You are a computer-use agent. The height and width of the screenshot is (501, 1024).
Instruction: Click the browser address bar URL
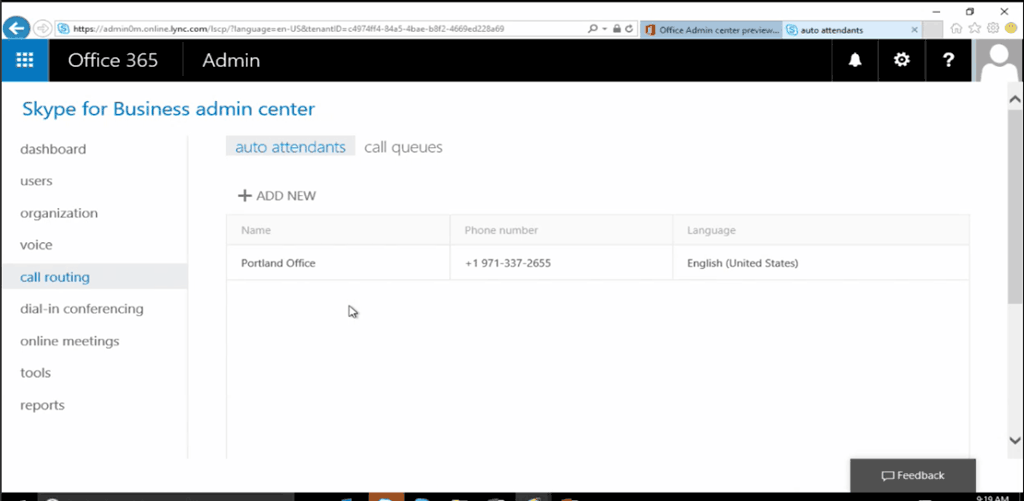tap(300, 29)
